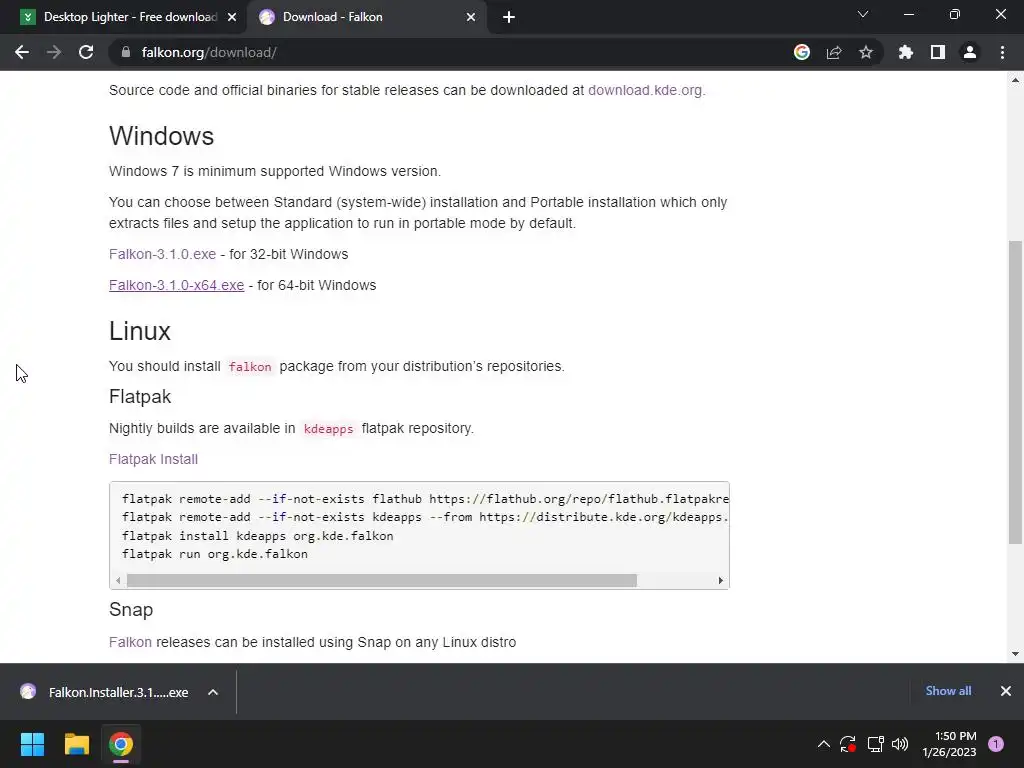Click the flatpak run org.kde.falkon line
This screenshot has height=768, width=1024.
(214, 554)
